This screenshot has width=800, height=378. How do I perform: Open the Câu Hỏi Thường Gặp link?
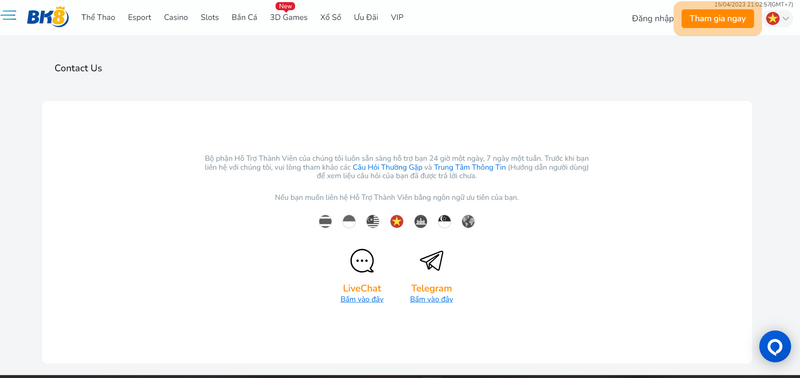387,167
